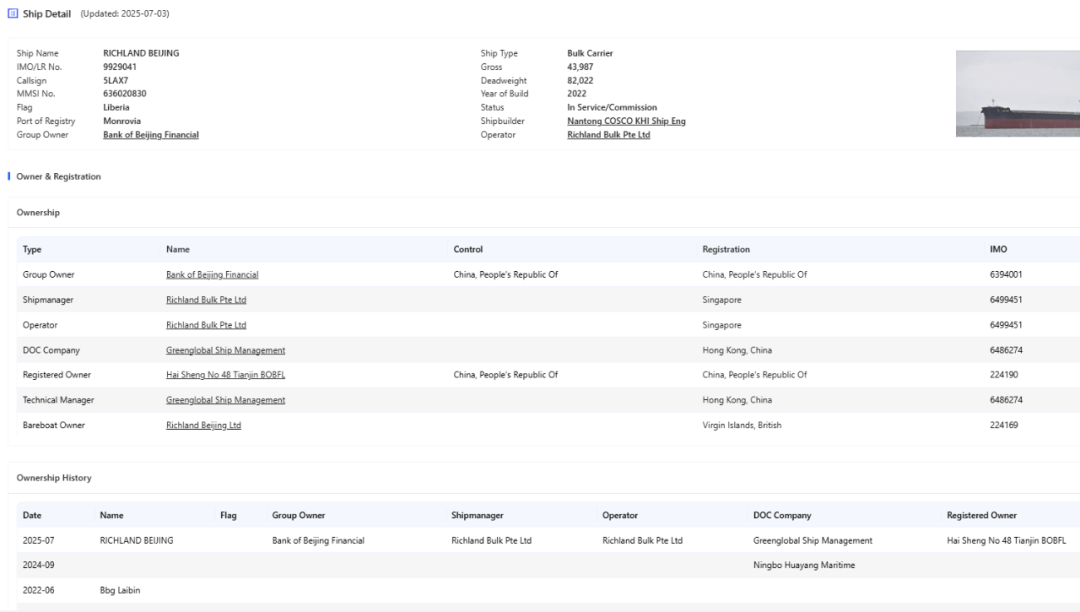Screen dimensions: 1080x612
Task: Open Bank of Beijing Financial in Ownership table
Action: tap(212, 275)
